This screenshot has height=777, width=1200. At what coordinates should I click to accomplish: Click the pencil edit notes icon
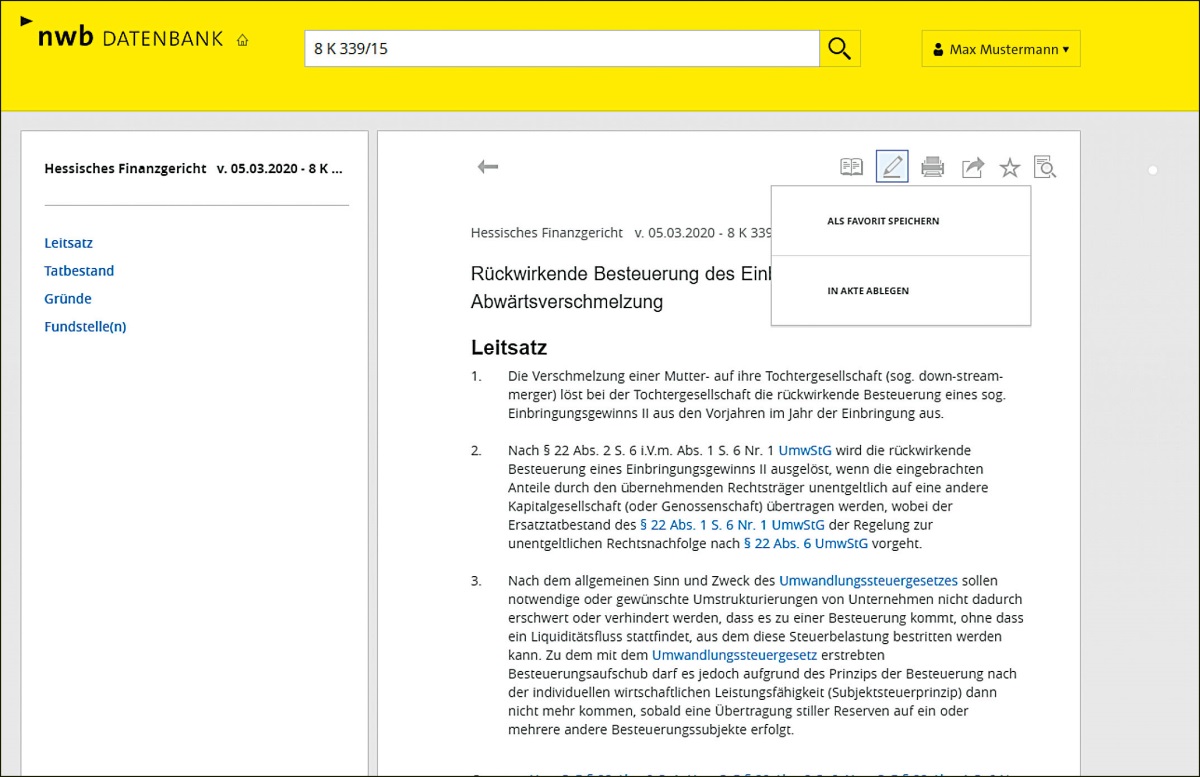pos(892,167)
